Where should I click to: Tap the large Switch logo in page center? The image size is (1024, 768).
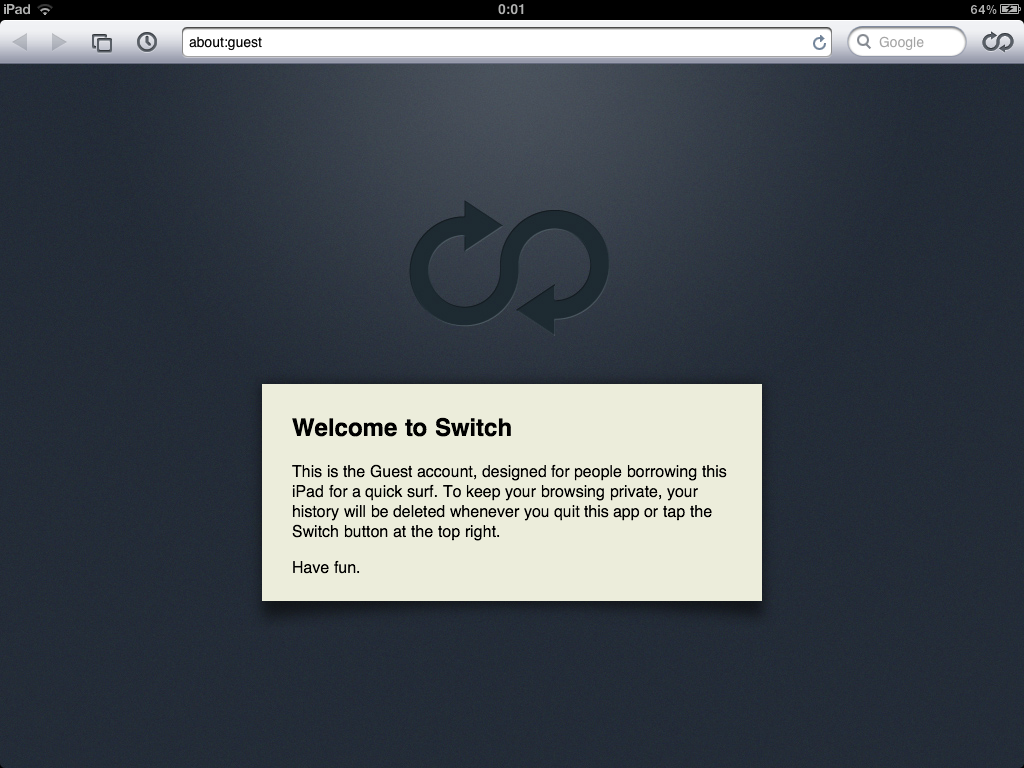click(509, 268)
